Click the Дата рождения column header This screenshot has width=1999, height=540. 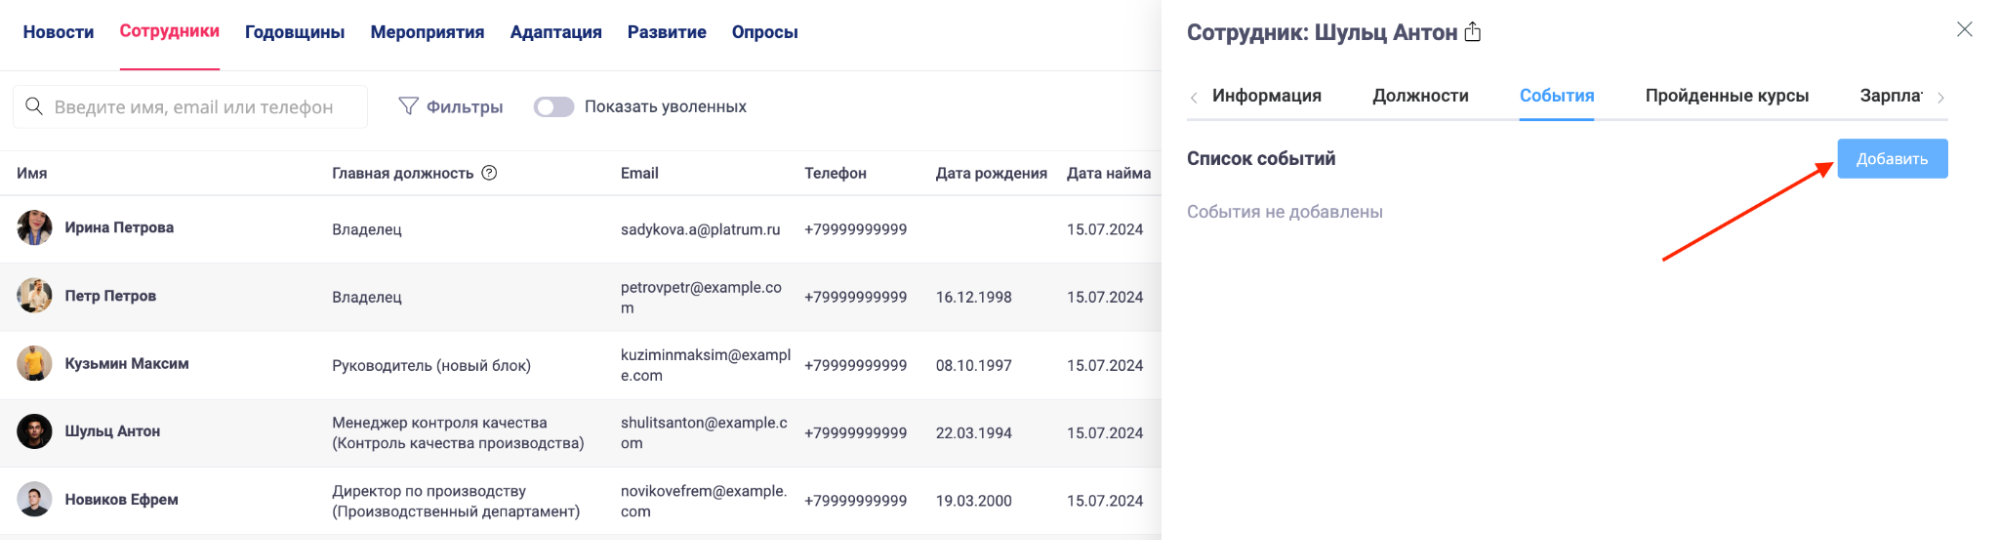click(x=991, y=173)
